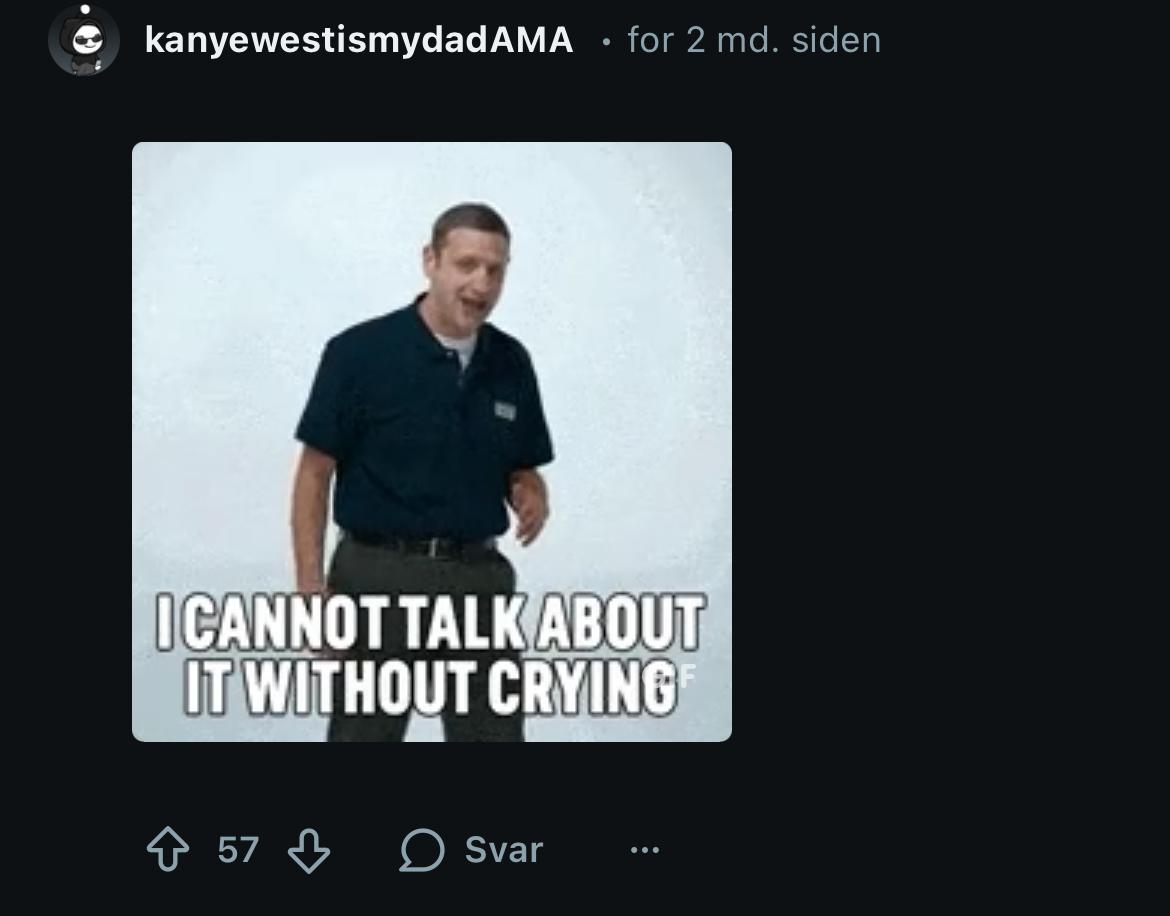The height and width of the screenshot is (916, 1170).
Task: Click the vote count showing 57
Action: [x=238, y=850]
